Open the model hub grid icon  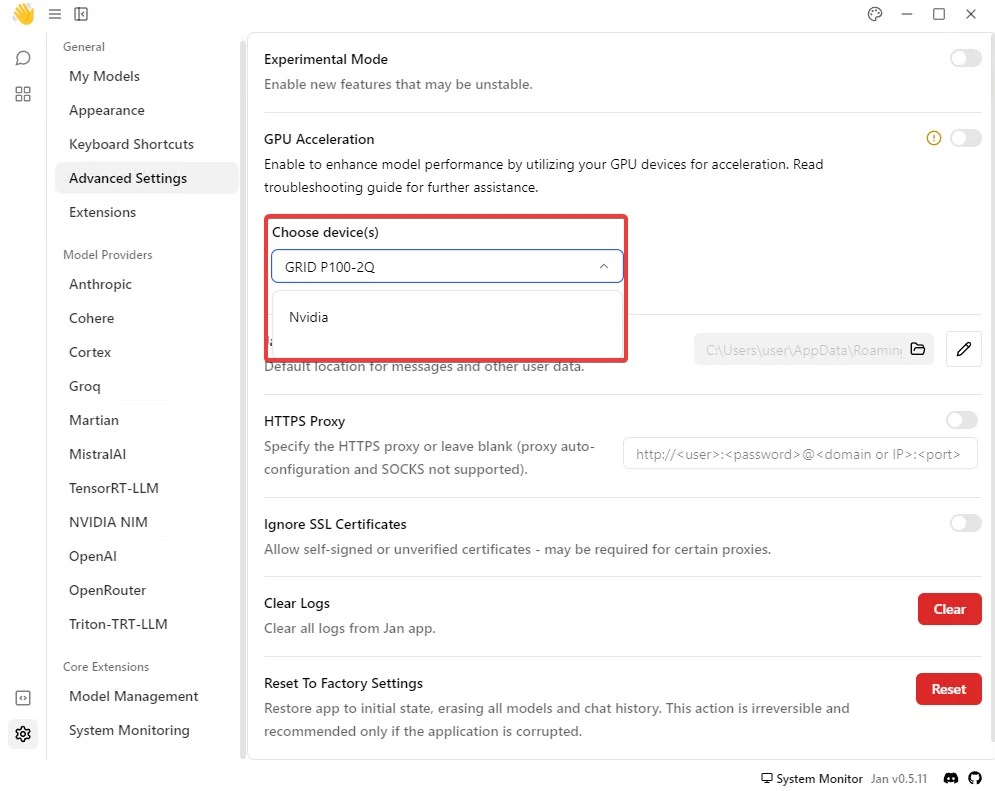(x=23, y=94)
